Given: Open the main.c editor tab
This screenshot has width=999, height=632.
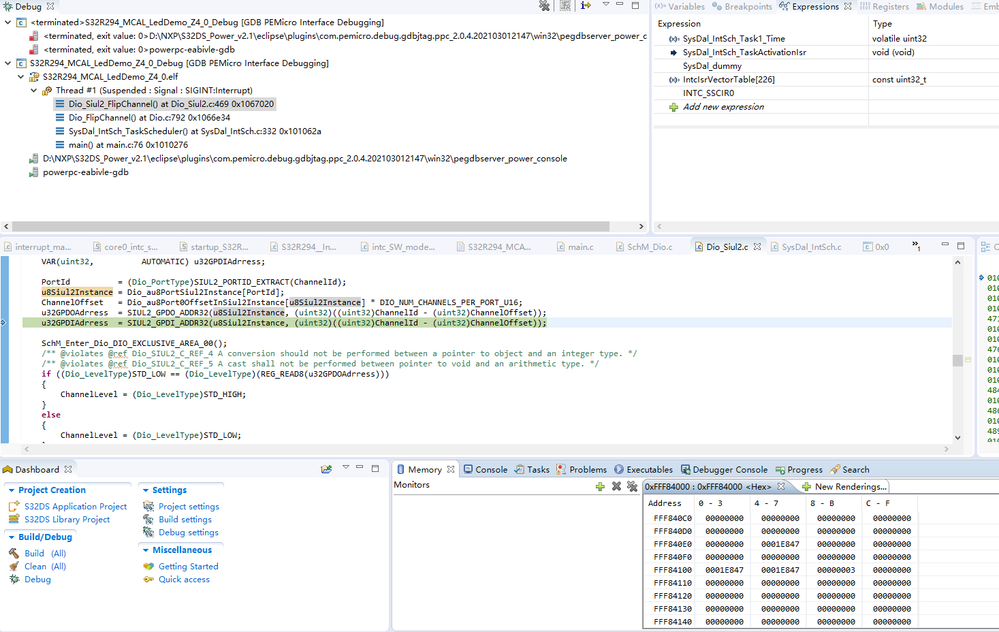Looking at the screenshot, I should (x=575, y=247).
